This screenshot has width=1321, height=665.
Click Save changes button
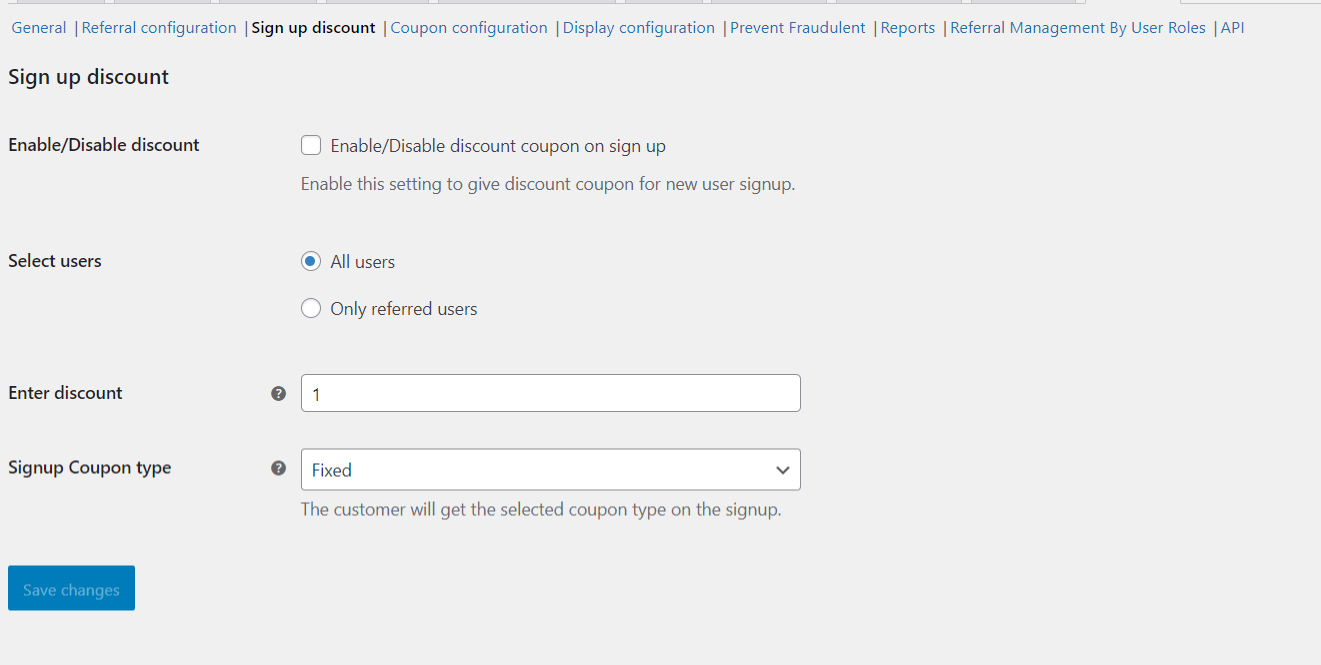coord(71,588)
